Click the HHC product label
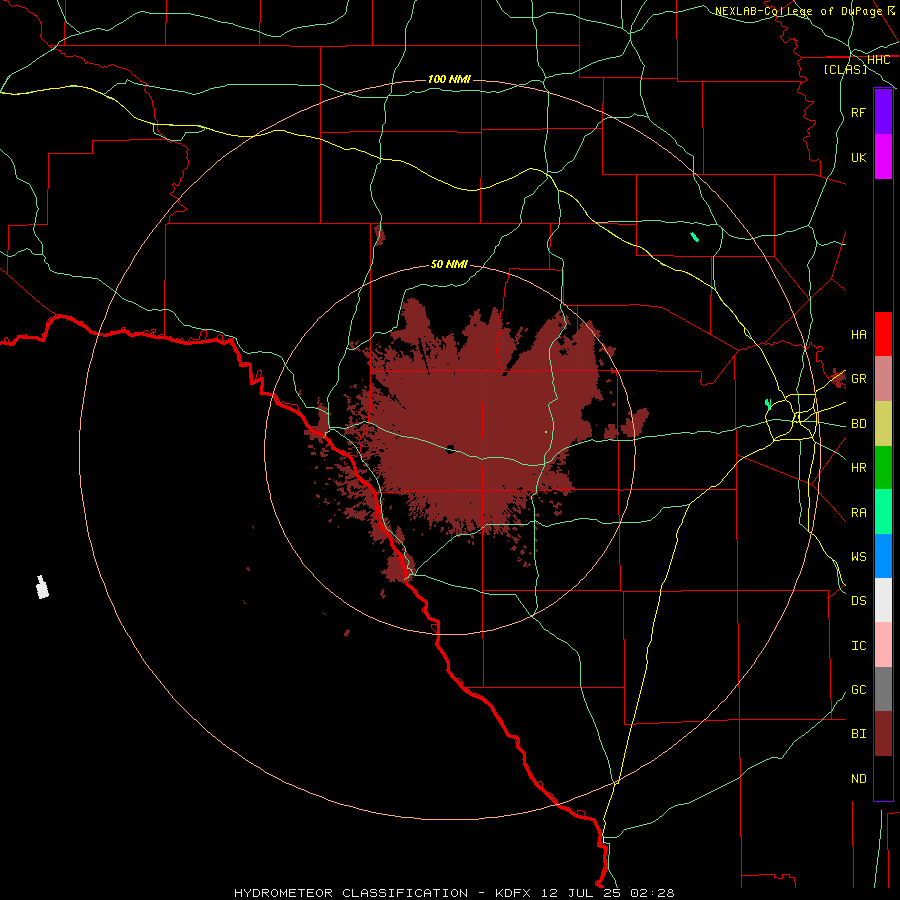The image size is (900, 900). [878, 60]
